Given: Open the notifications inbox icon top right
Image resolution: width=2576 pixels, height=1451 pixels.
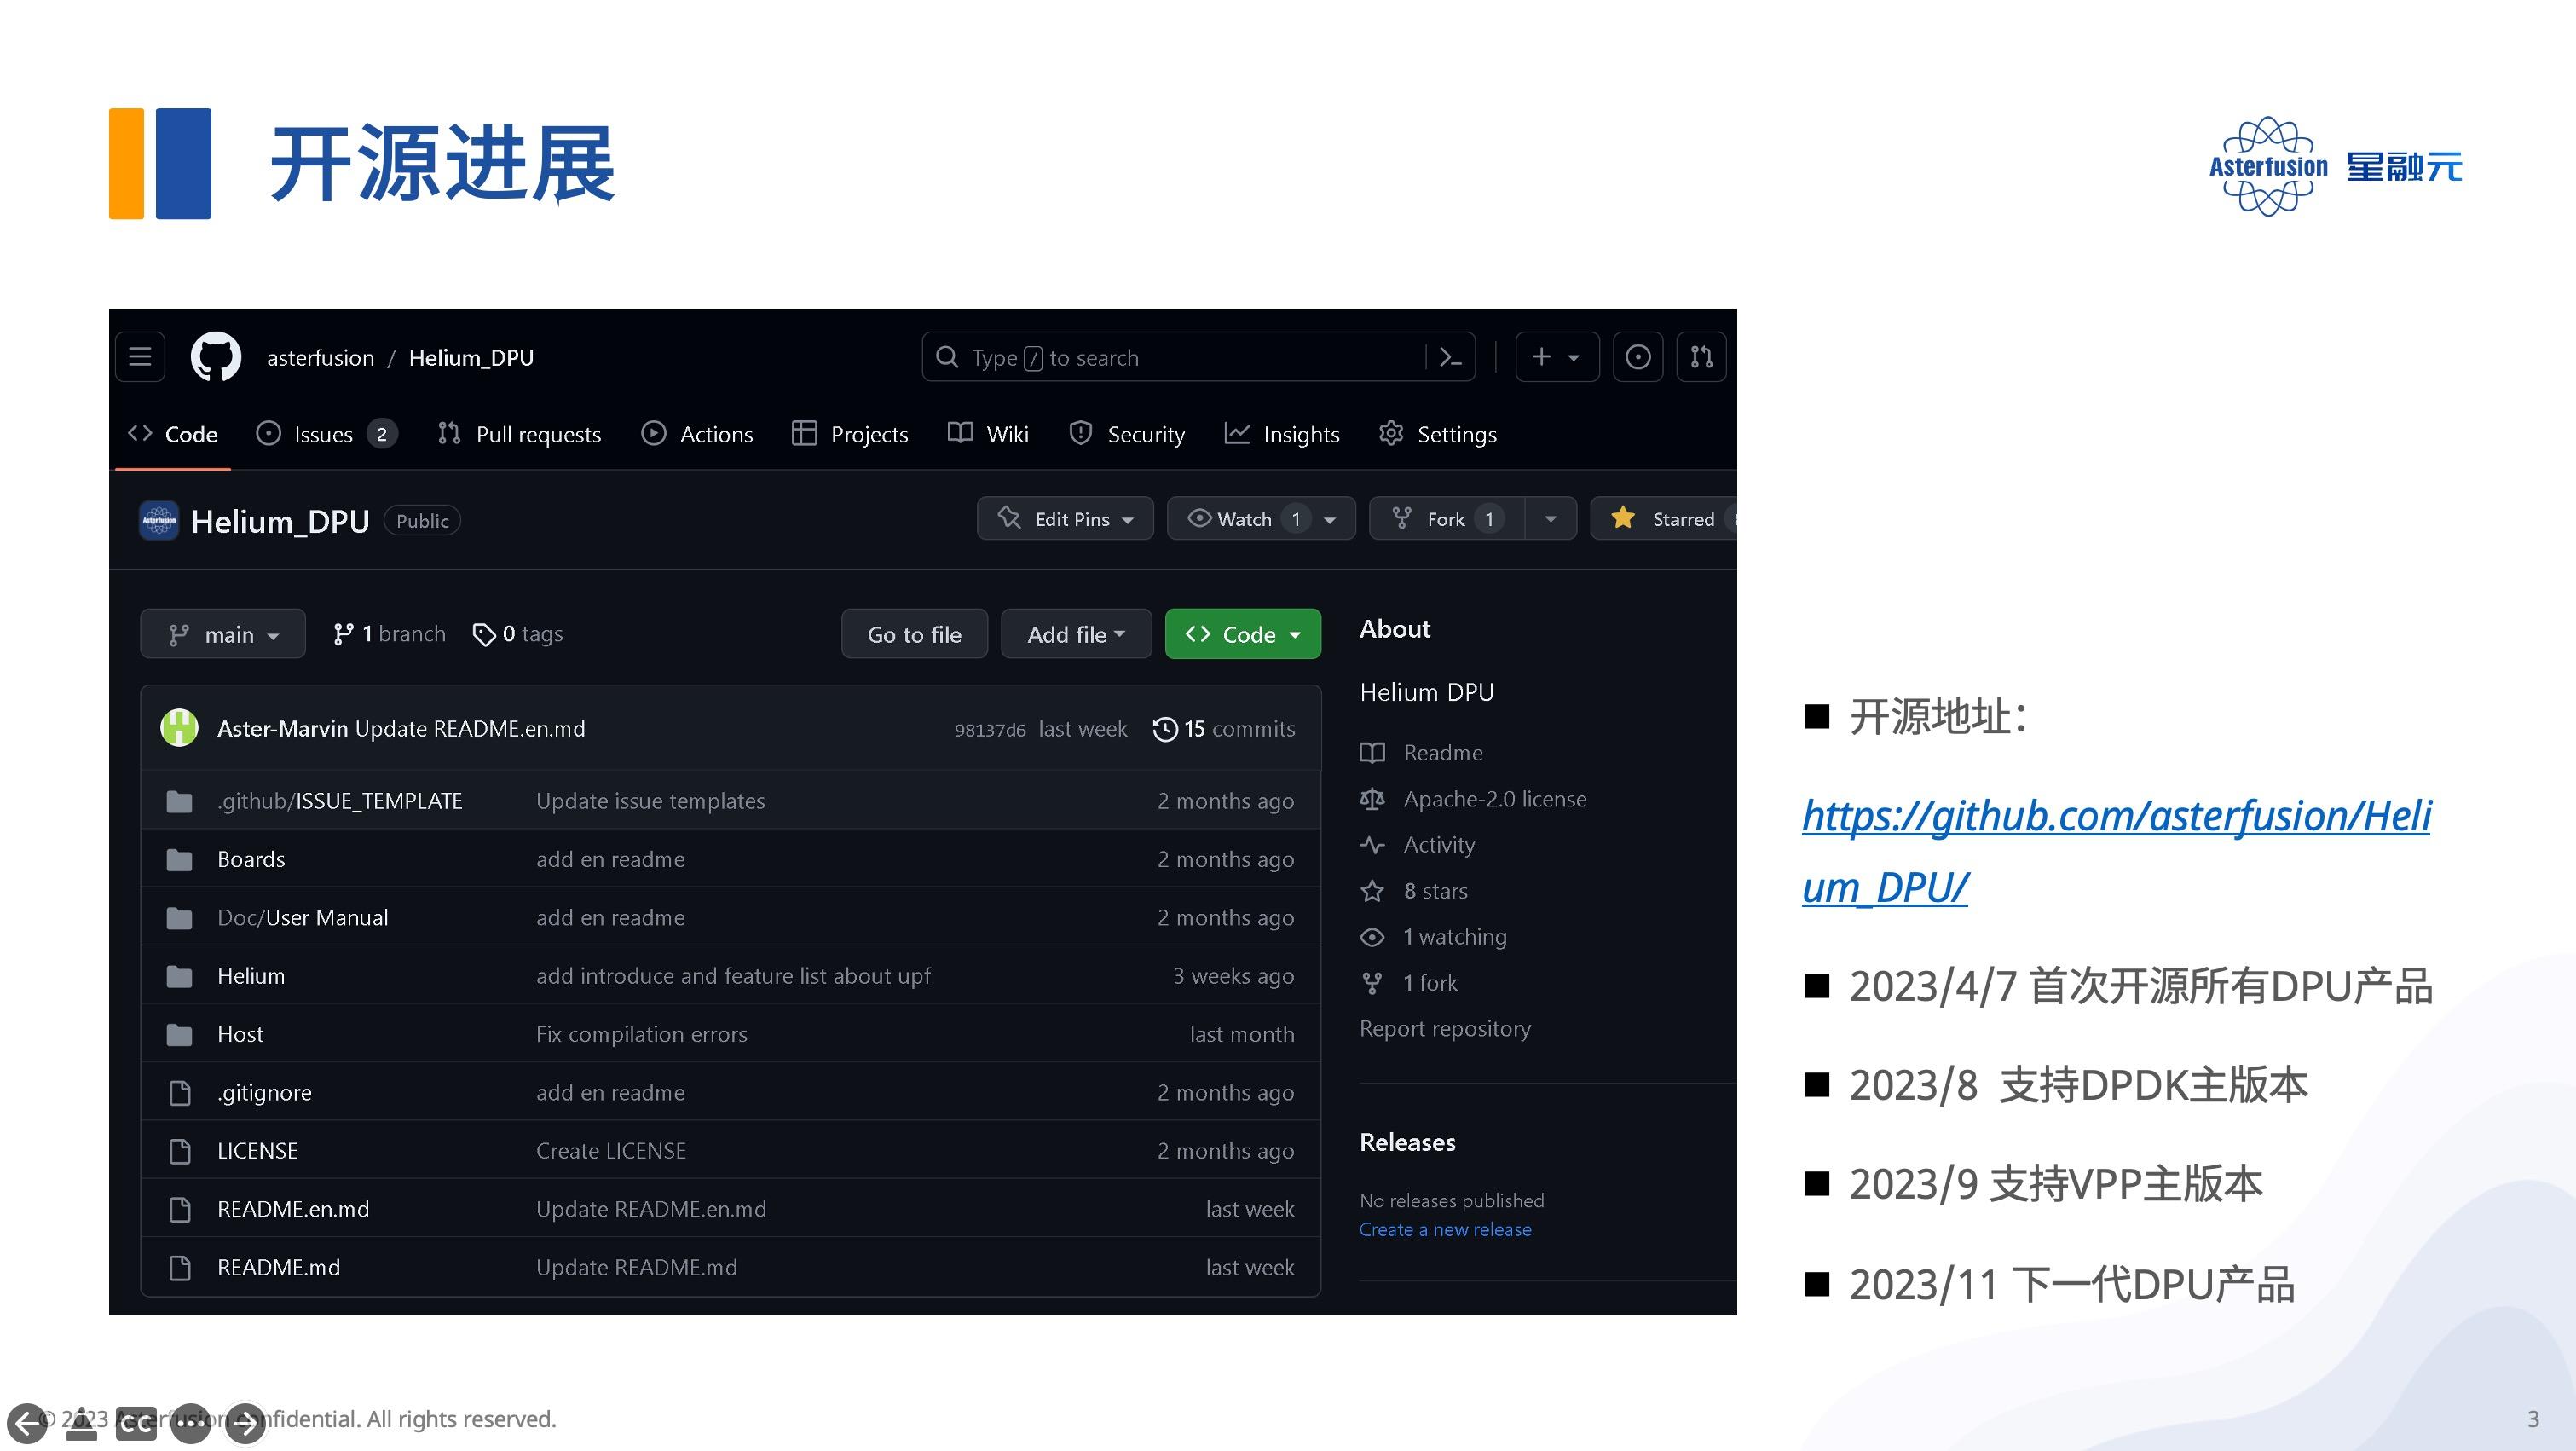Looking at the screenshot, I should tap(1637, 356).
